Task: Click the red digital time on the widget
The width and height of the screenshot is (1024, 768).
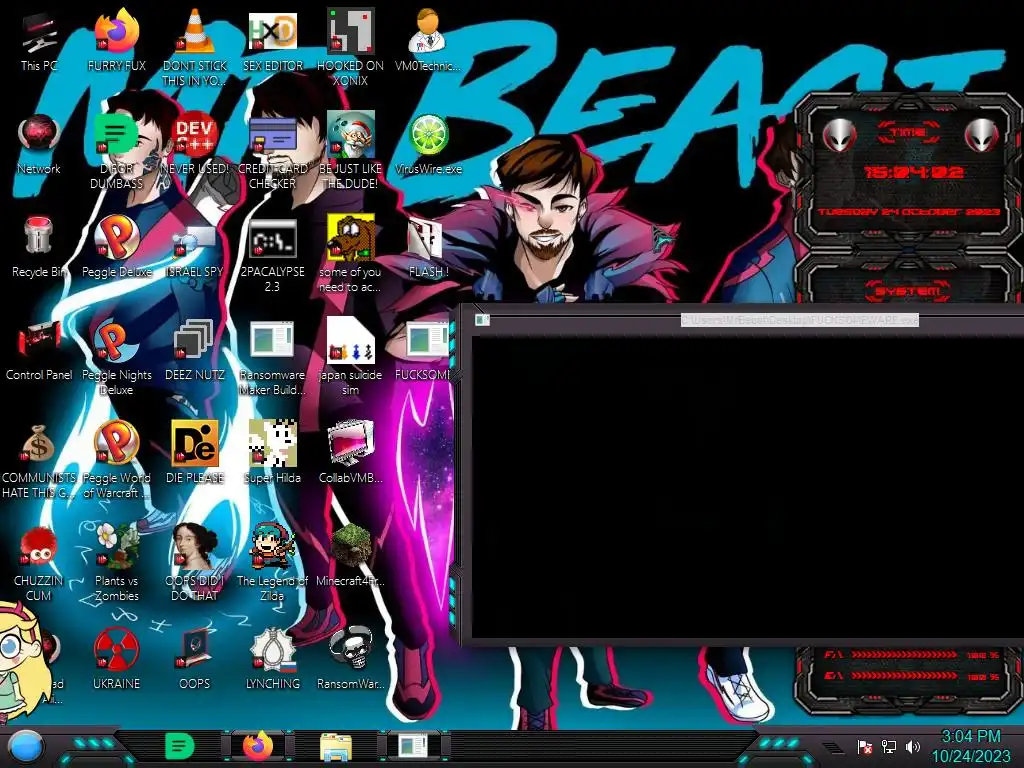Action: 913,172
